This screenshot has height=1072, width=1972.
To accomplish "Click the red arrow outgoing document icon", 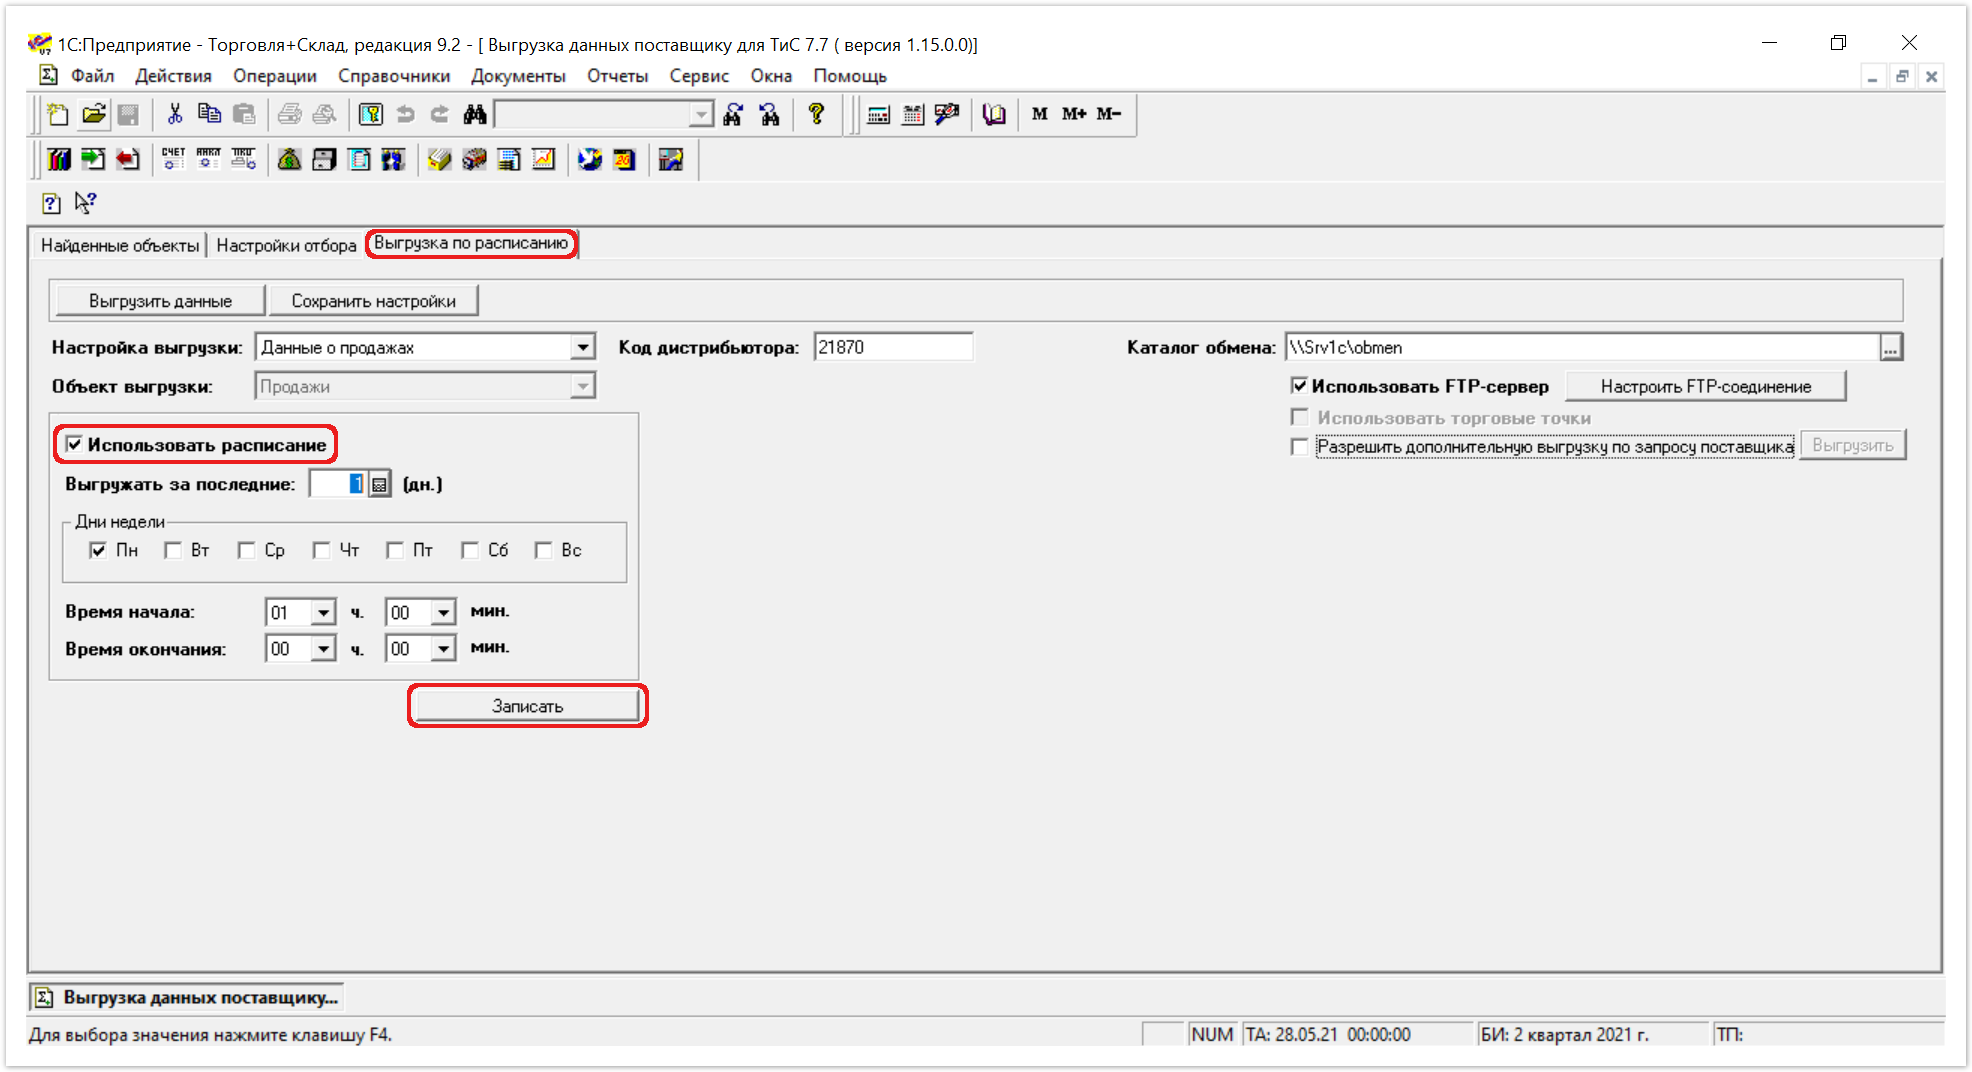I will tap(127, 159).
